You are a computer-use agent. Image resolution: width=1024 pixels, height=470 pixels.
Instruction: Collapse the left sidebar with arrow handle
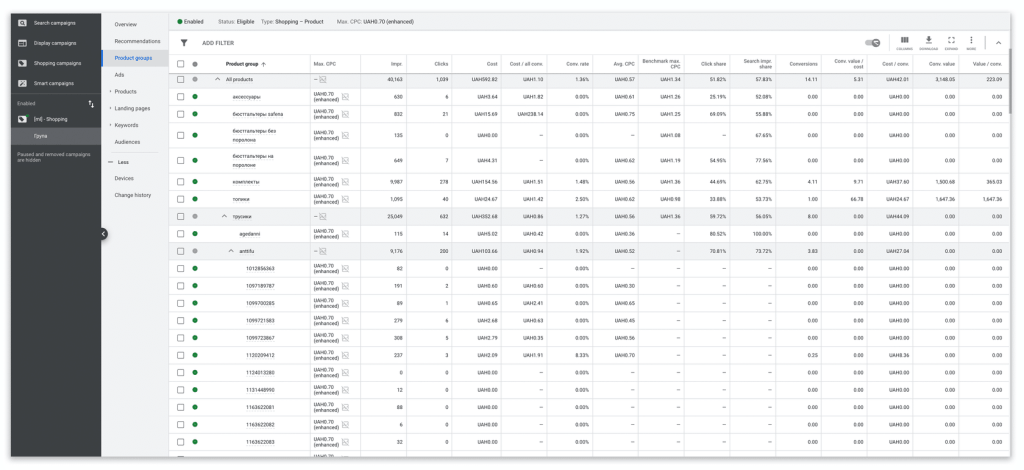pos(102,233)
